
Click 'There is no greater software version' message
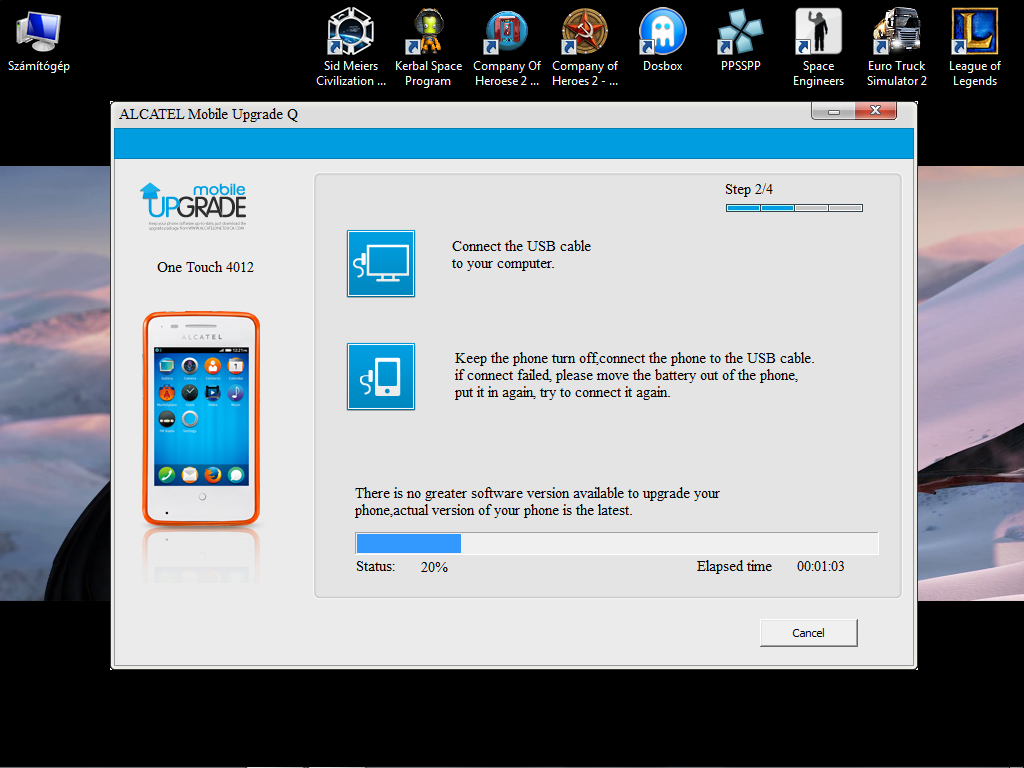(x=537, y=502)
